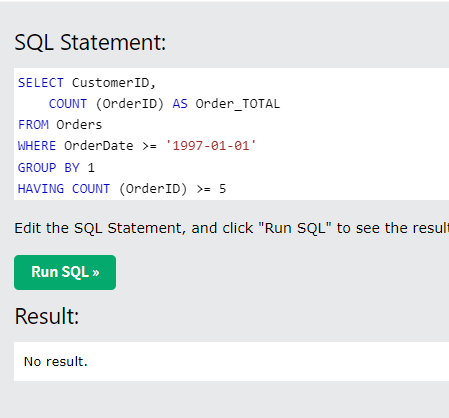Click the number 5 in HAVING clause
This screenshot has height=418, width=449.
pos(222,189)
